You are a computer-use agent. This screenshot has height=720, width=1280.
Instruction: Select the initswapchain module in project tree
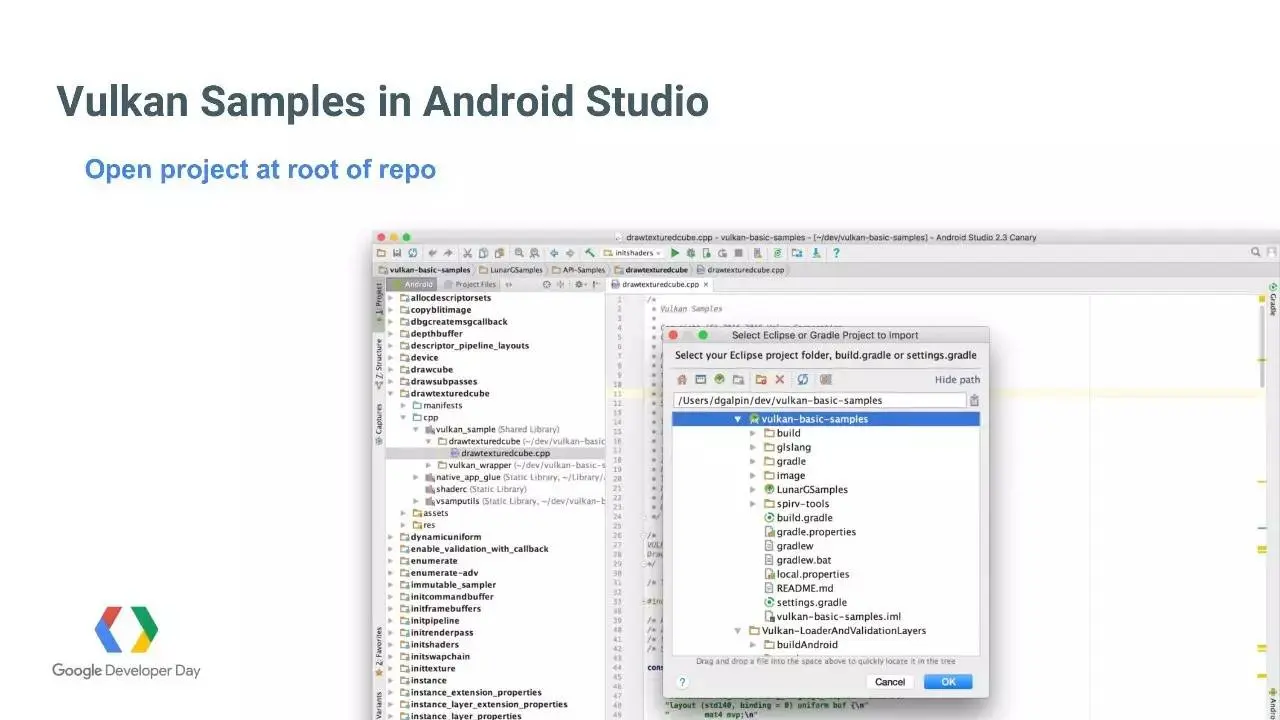point(434,657)
